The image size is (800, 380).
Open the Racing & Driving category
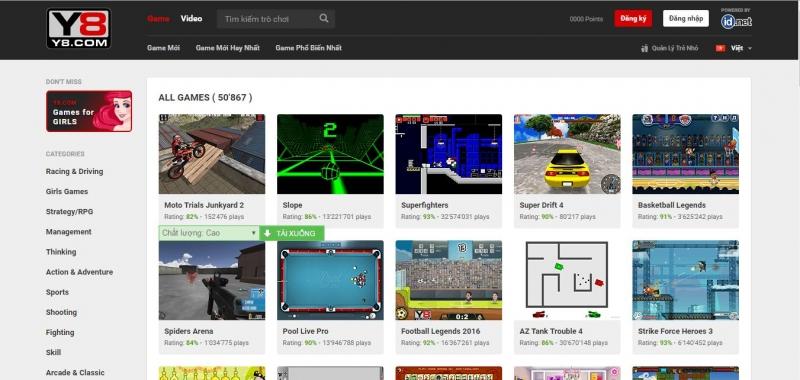point(74,171)
